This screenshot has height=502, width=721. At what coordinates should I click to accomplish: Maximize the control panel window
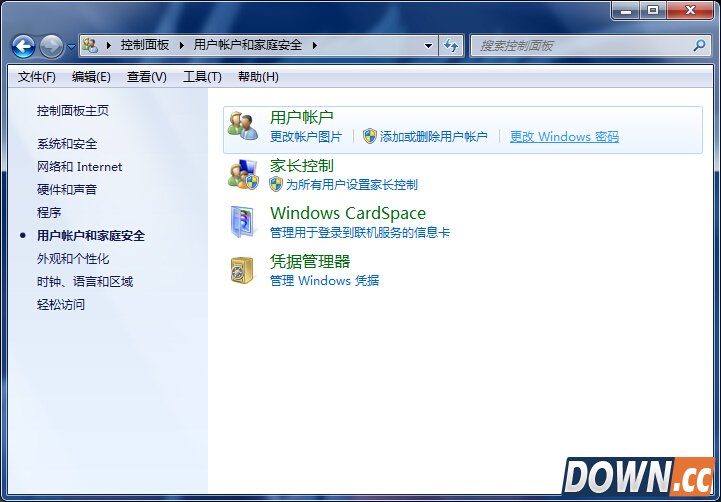tap(652, 10)
